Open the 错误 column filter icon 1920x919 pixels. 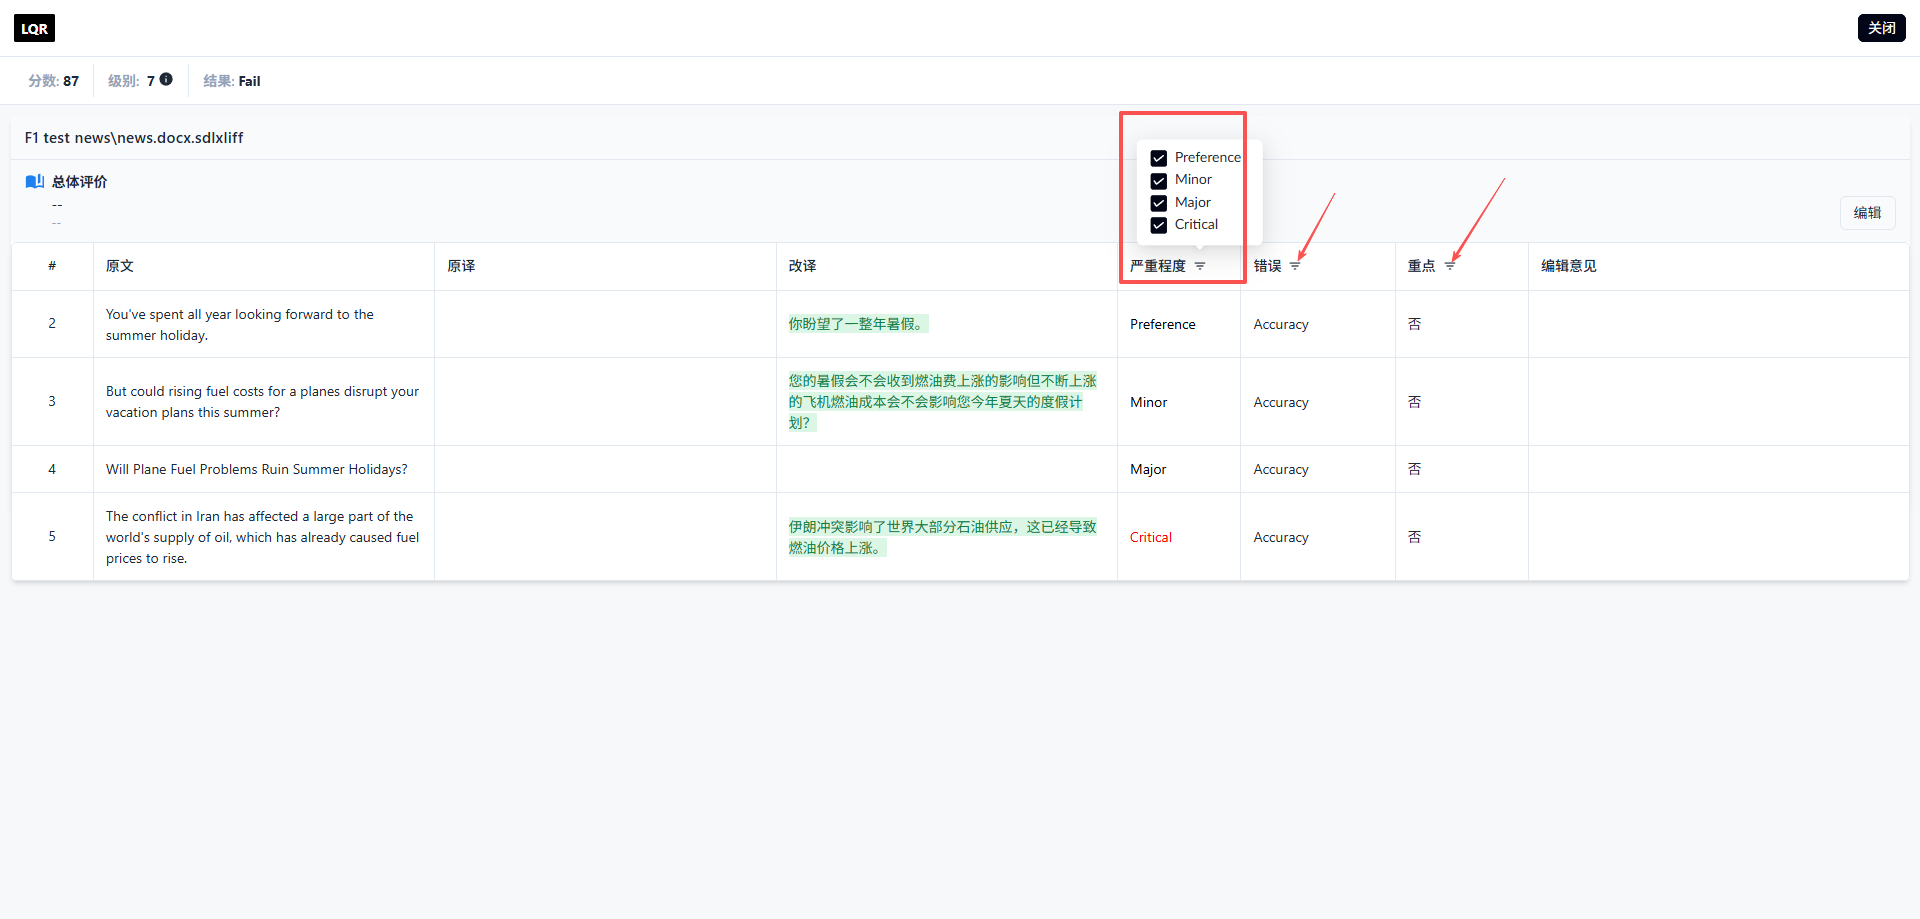tap(1295, 266)
